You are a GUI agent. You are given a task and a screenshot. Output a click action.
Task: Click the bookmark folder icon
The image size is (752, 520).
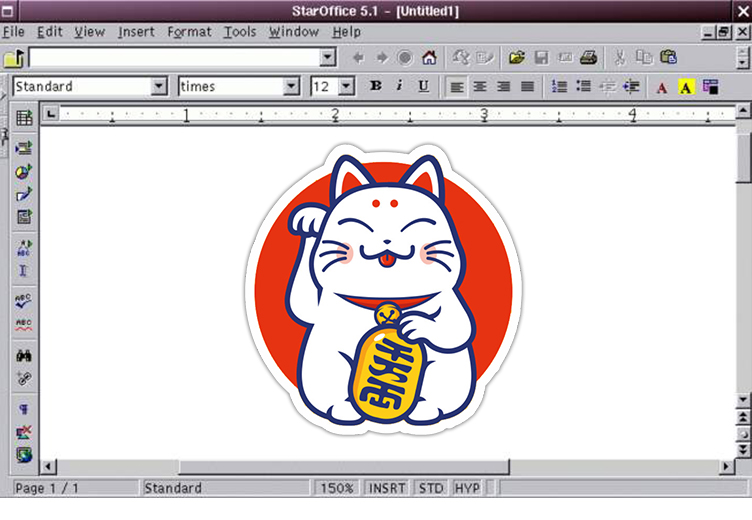pos(14,58)
